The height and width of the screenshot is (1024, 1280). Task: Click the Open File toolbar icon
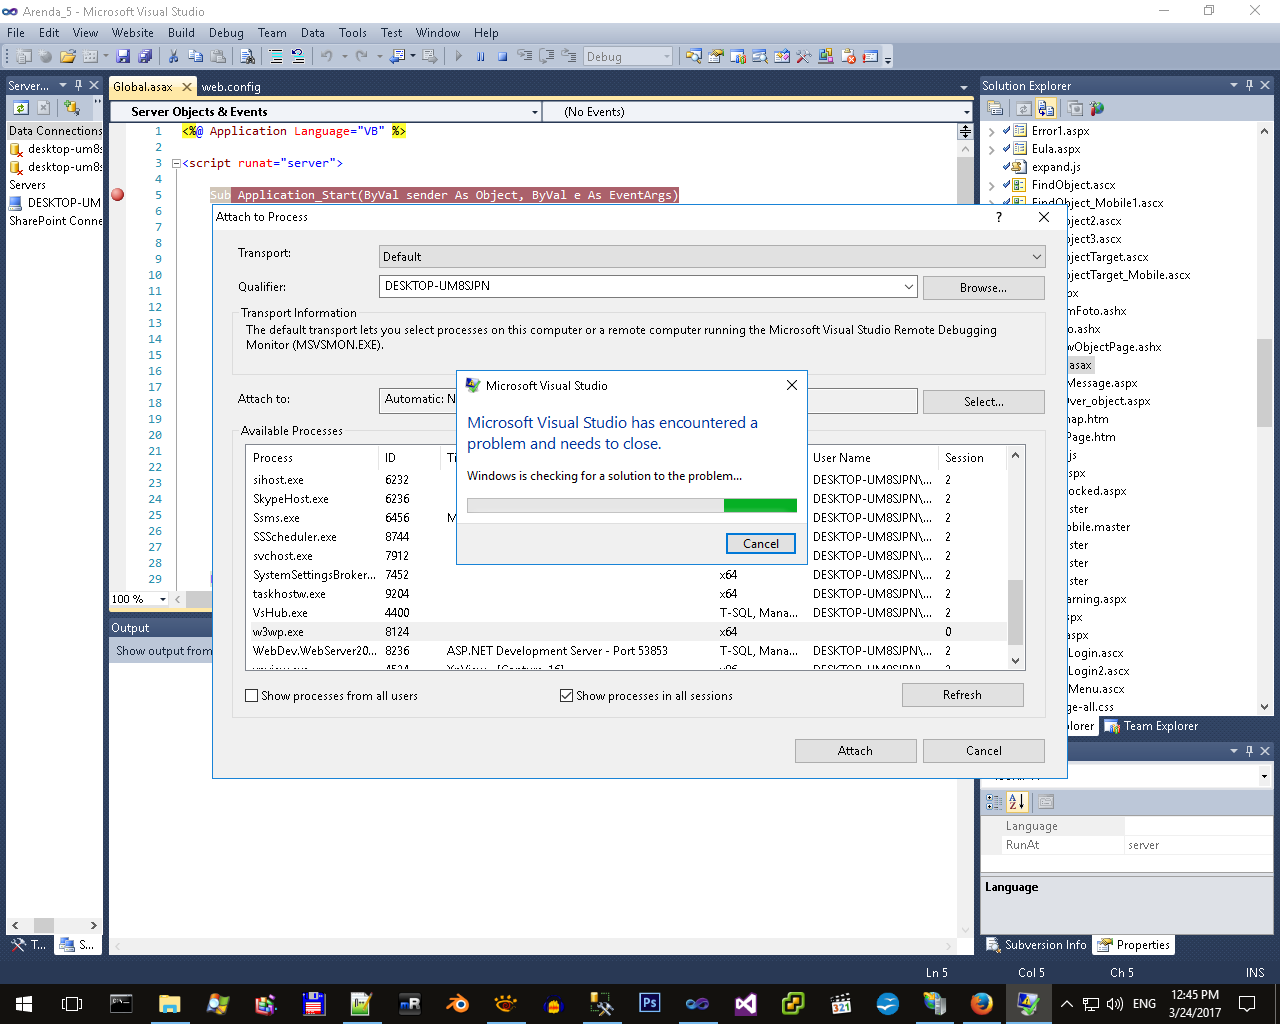[x=68, y=57]
